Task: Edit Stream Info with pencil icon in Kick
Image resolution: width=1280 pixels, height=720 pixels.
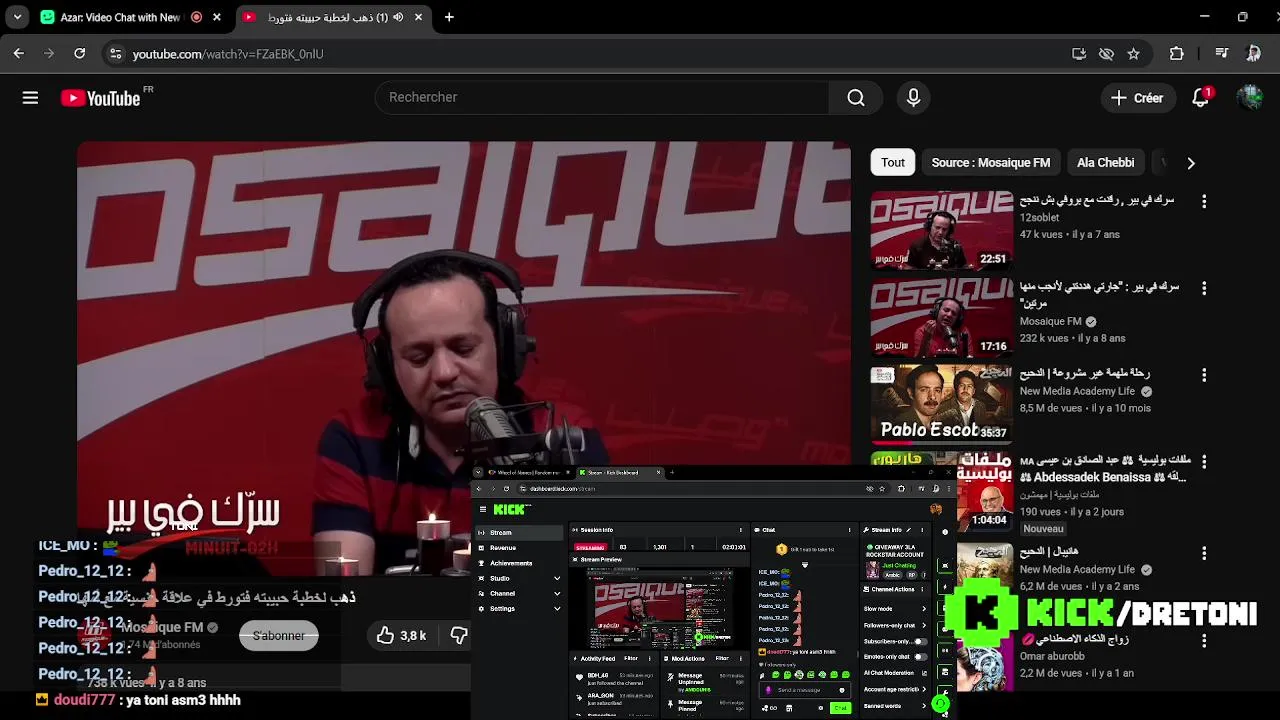Action: tap(909, 530)
